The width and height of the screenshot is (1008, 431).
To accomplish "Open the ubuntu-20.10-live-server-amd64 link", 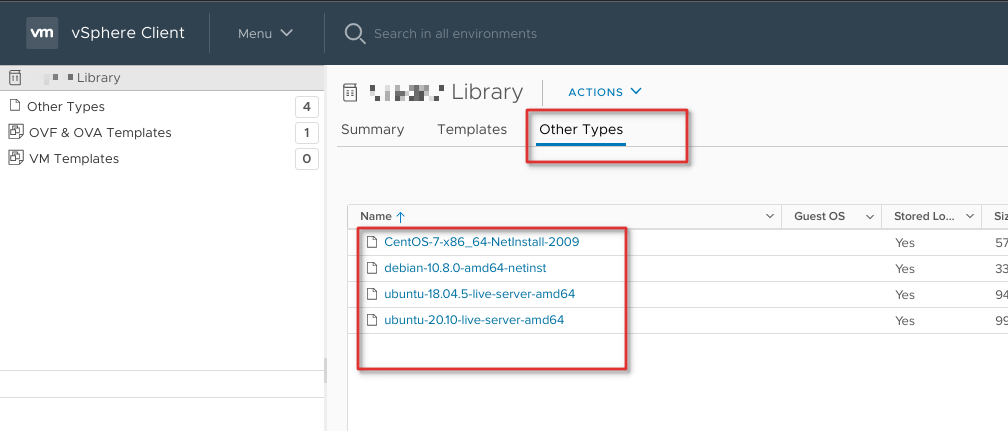I will coord(474,320).
